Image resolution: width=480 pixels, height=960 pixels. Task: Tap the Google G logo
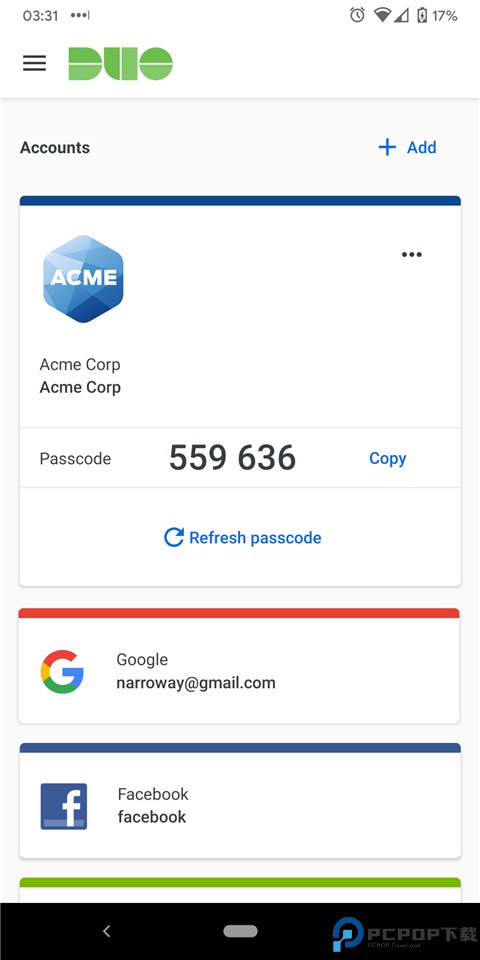[62, 672]
